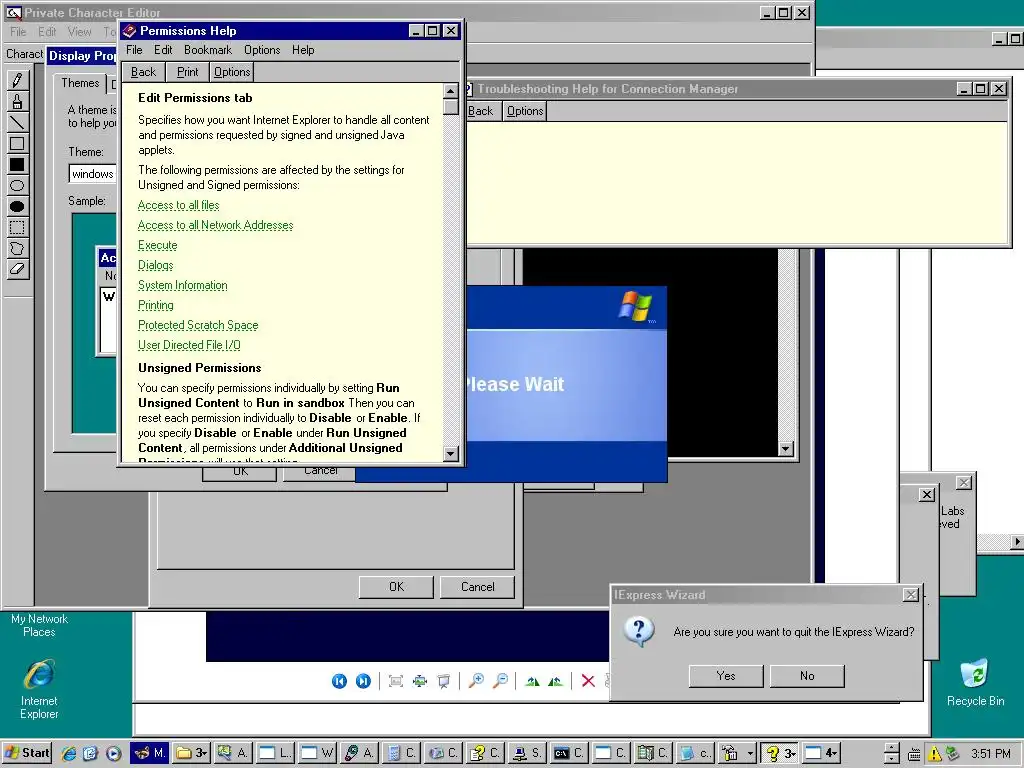Open the 'System Information' help link
This screenshot has height=768, width=1024.
pos(183,285)
